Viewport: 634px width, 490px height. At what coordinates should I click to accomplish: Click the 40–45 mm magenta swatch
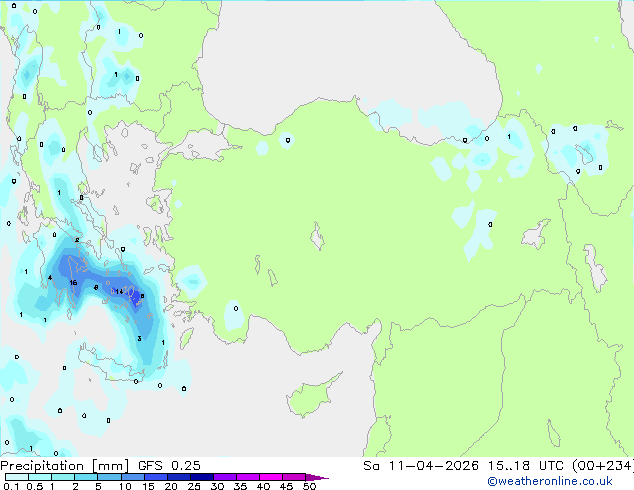pyautogui.click(x=271, y=477)
